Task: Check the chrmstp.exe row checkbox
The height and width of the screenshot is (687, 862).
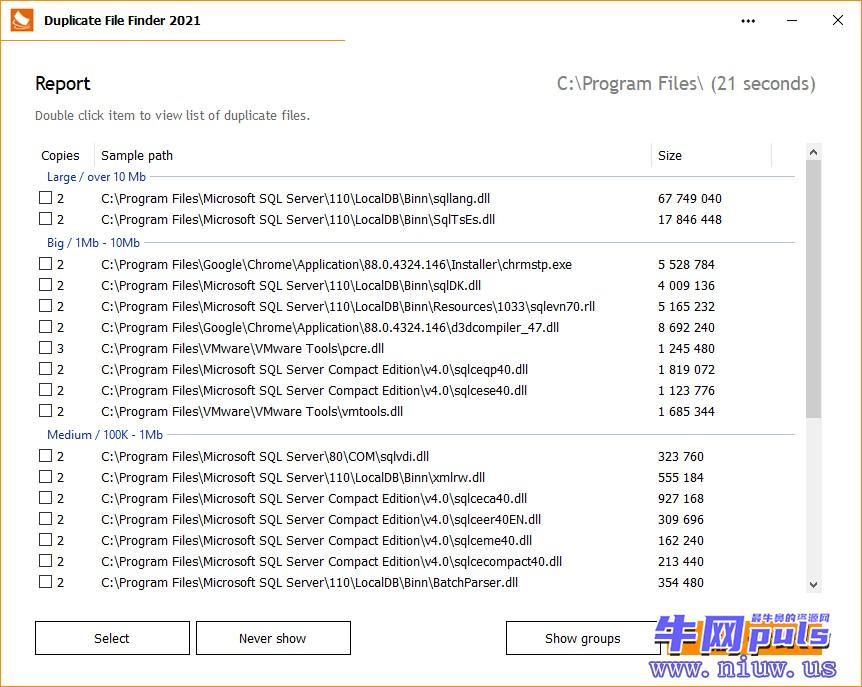Action: tap(46, 263)
